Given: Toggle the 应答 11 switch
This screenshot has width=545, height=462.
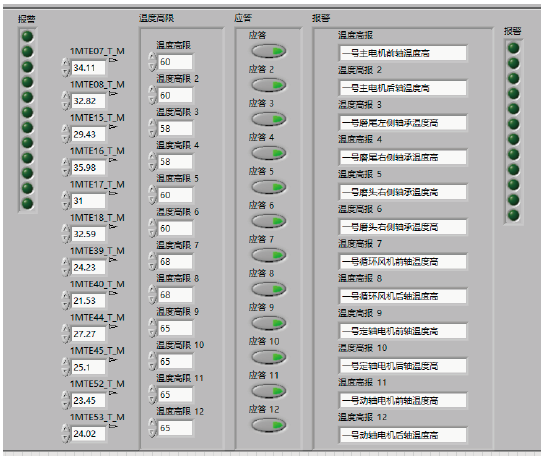Looking at the screenshot, I should pos(269,391).
